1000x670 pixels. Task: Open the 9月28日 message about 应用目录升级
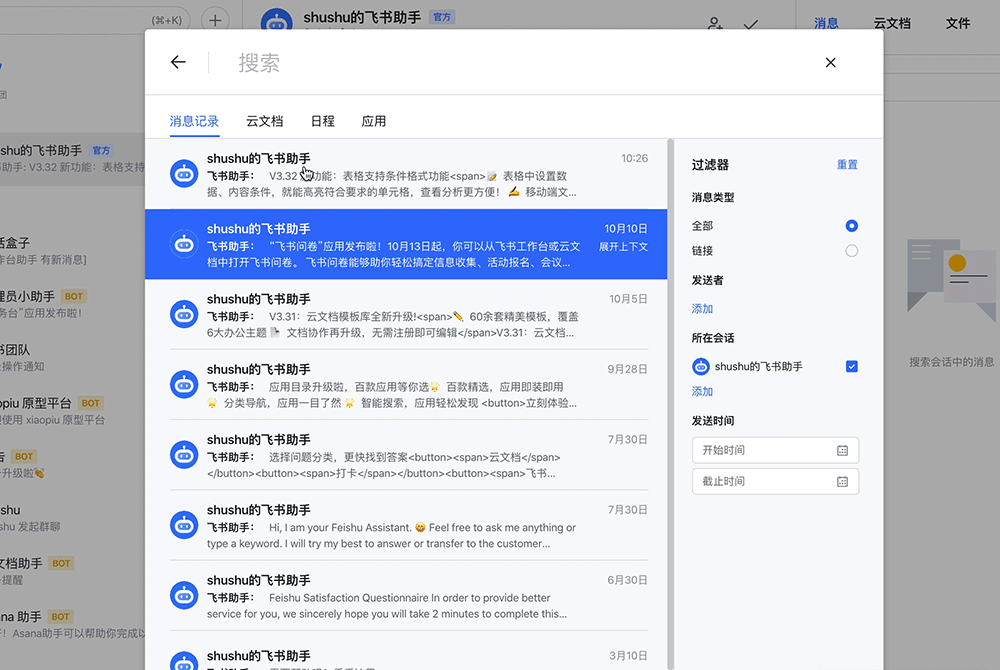point(406,385)
